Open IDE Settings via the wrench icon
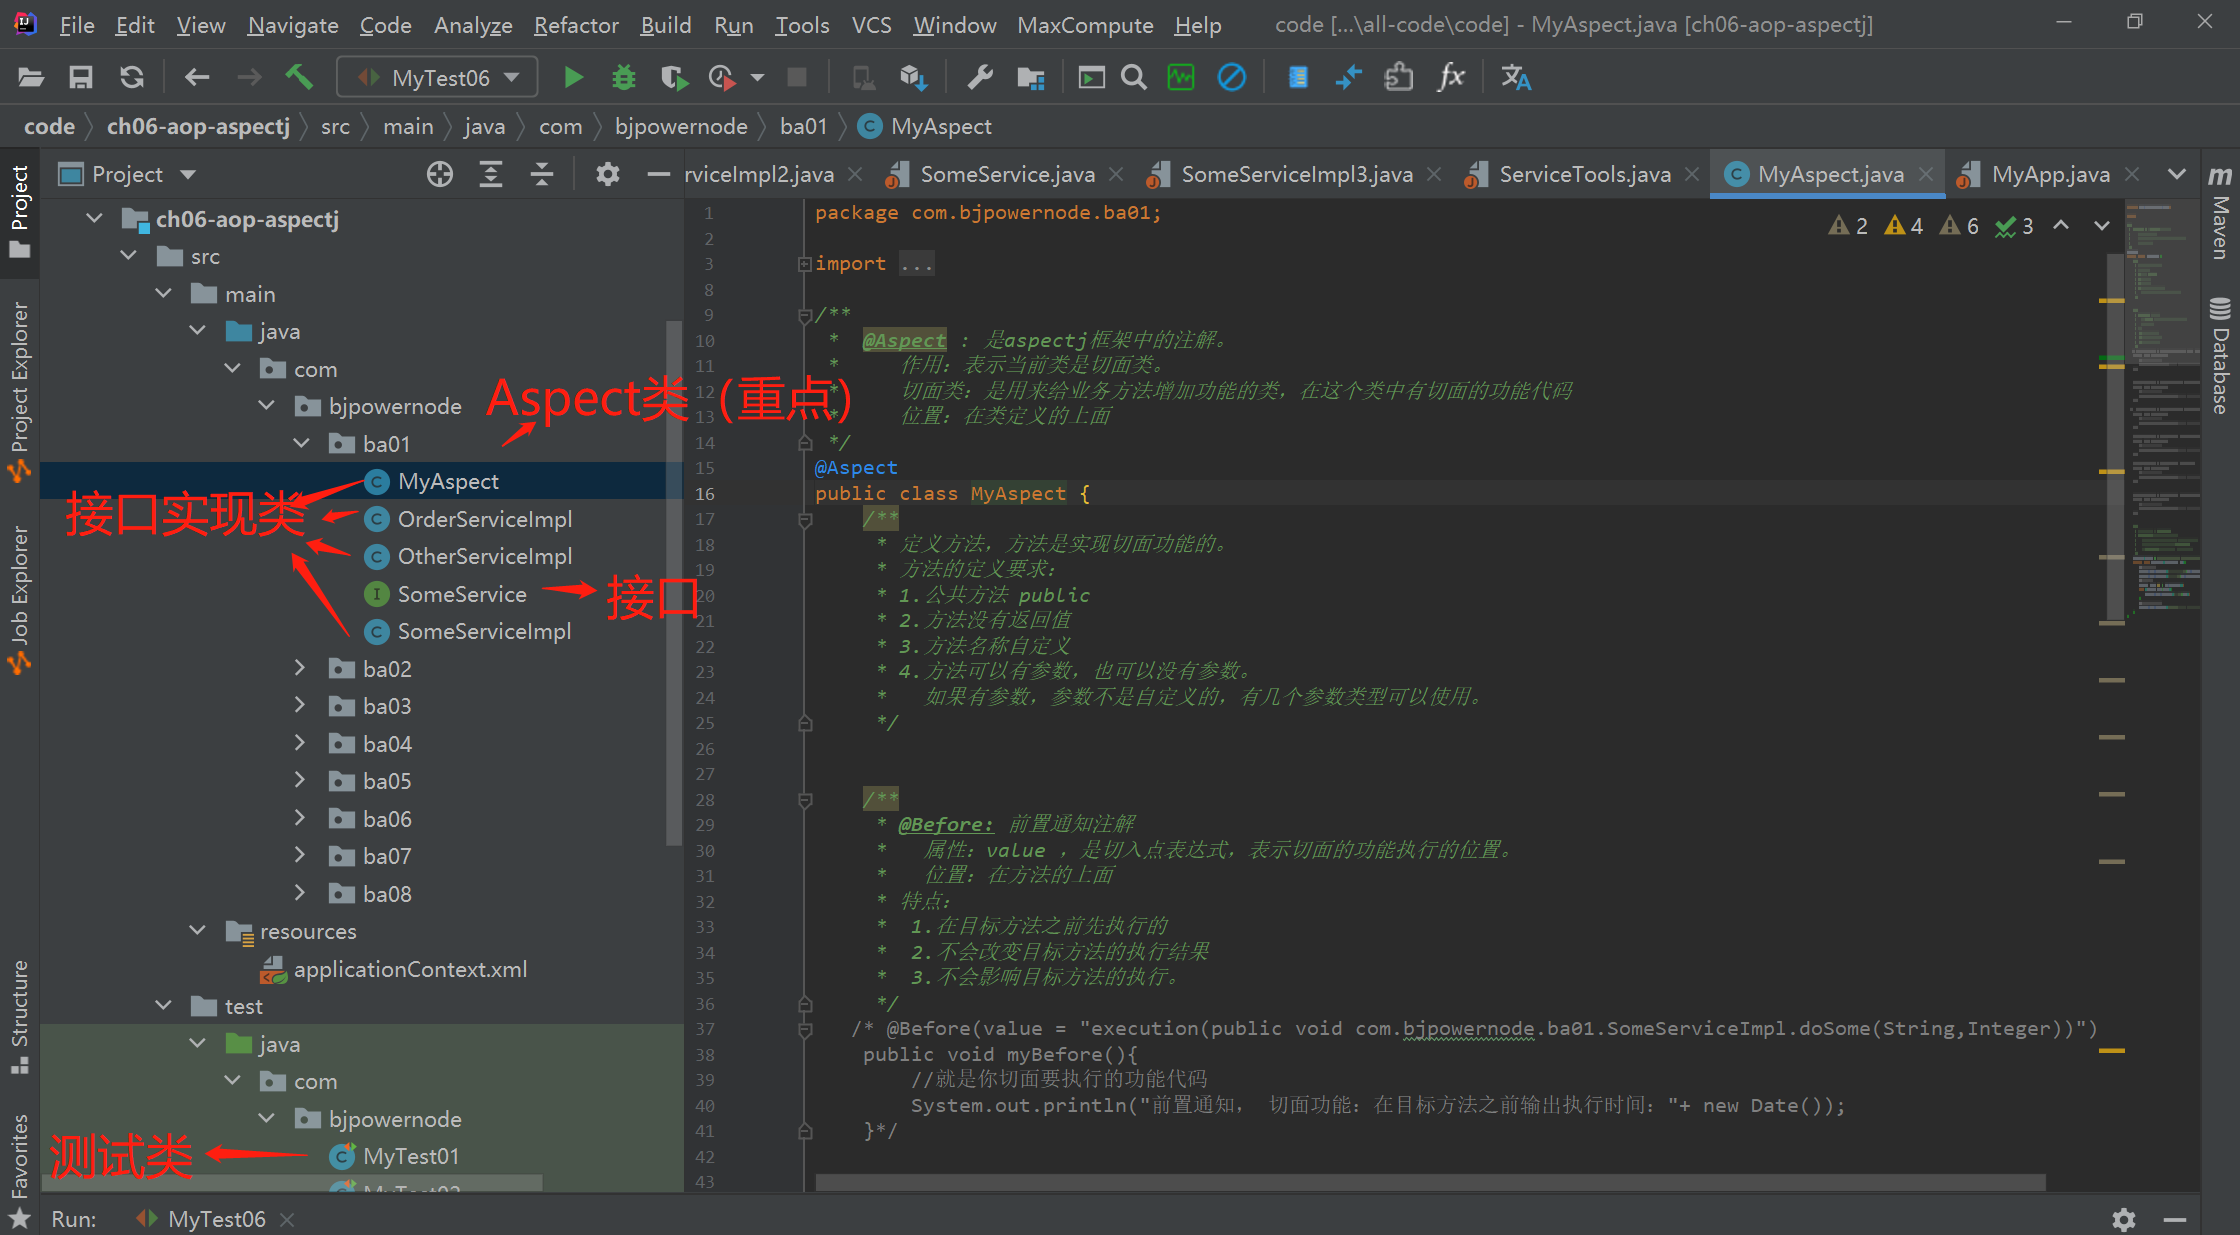The image size is (2240, 1235). 979,76
